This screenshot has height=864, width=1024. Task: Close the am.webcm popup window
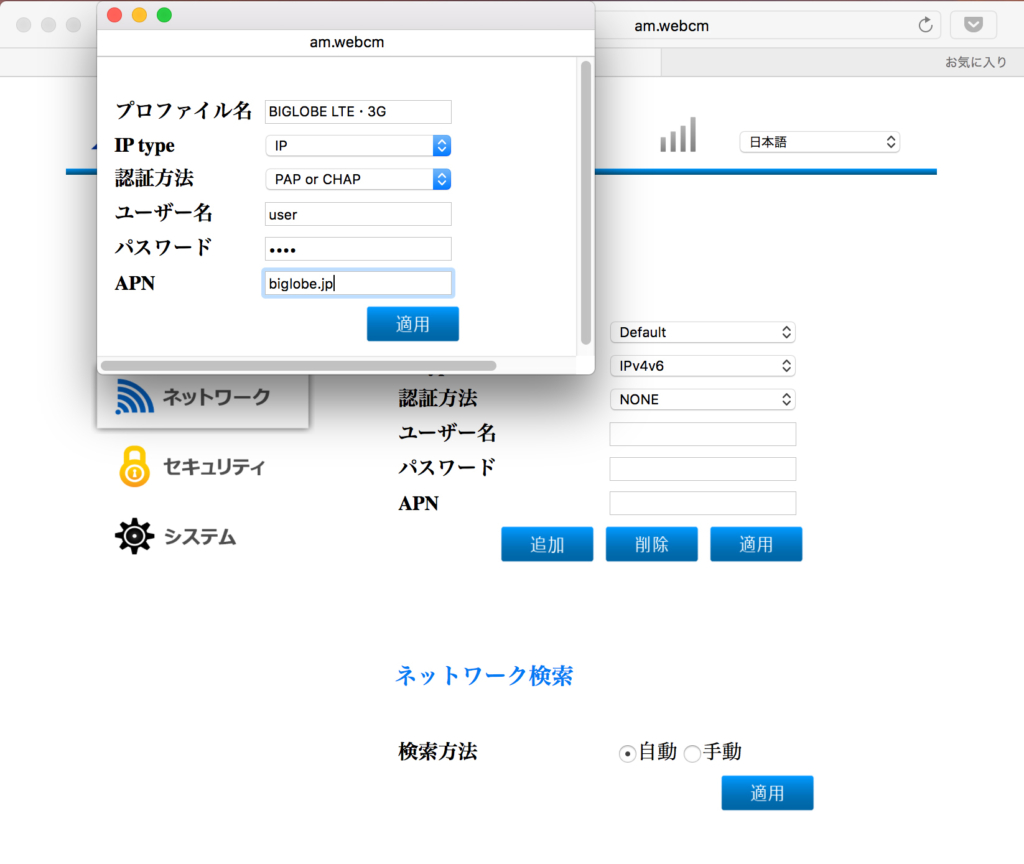click(x=114, y=15)
